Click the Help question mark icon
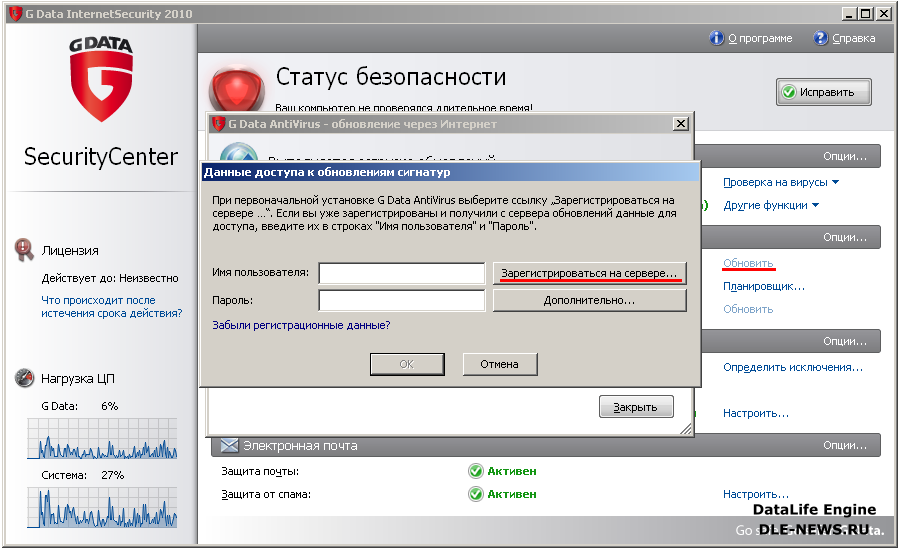Screen dimensions: 899x549 coord(821,38)
